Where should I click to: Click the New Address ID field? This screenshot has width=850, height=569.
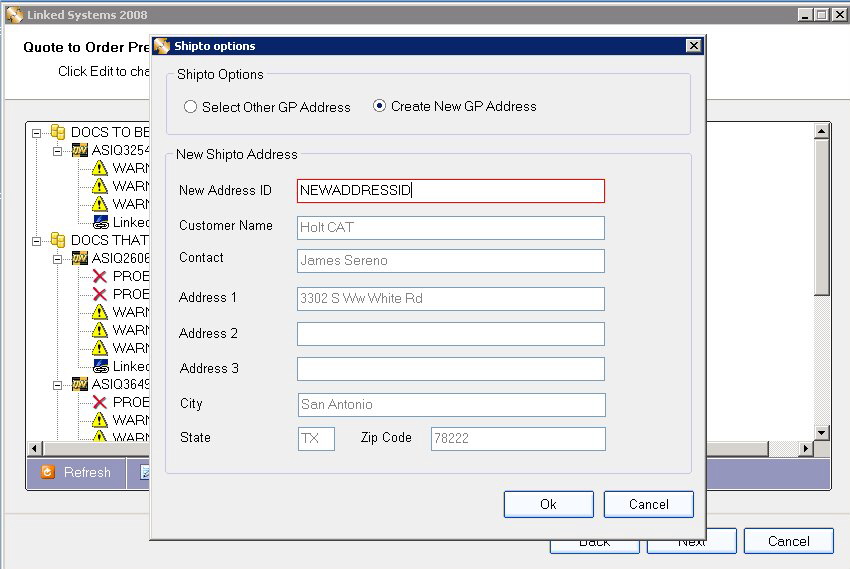451,191
